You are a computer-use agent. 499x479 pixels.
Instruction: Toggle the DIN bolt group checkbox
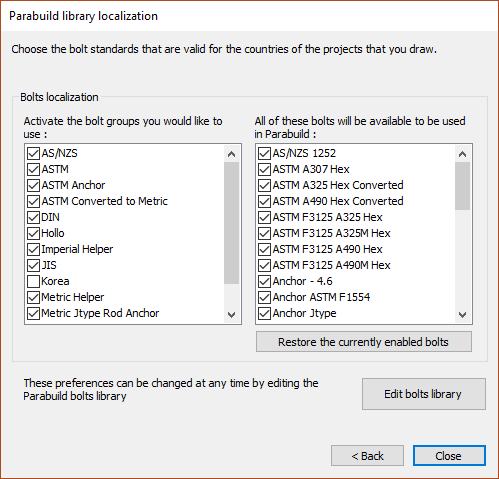[33, 217]
